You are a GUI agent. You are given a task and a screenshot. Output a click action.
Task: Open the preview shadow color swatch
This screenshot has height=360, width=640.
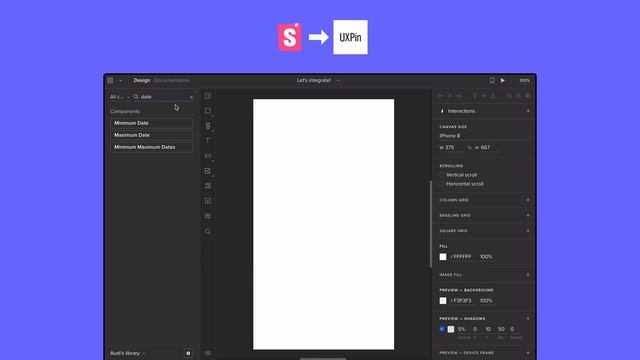451,329
